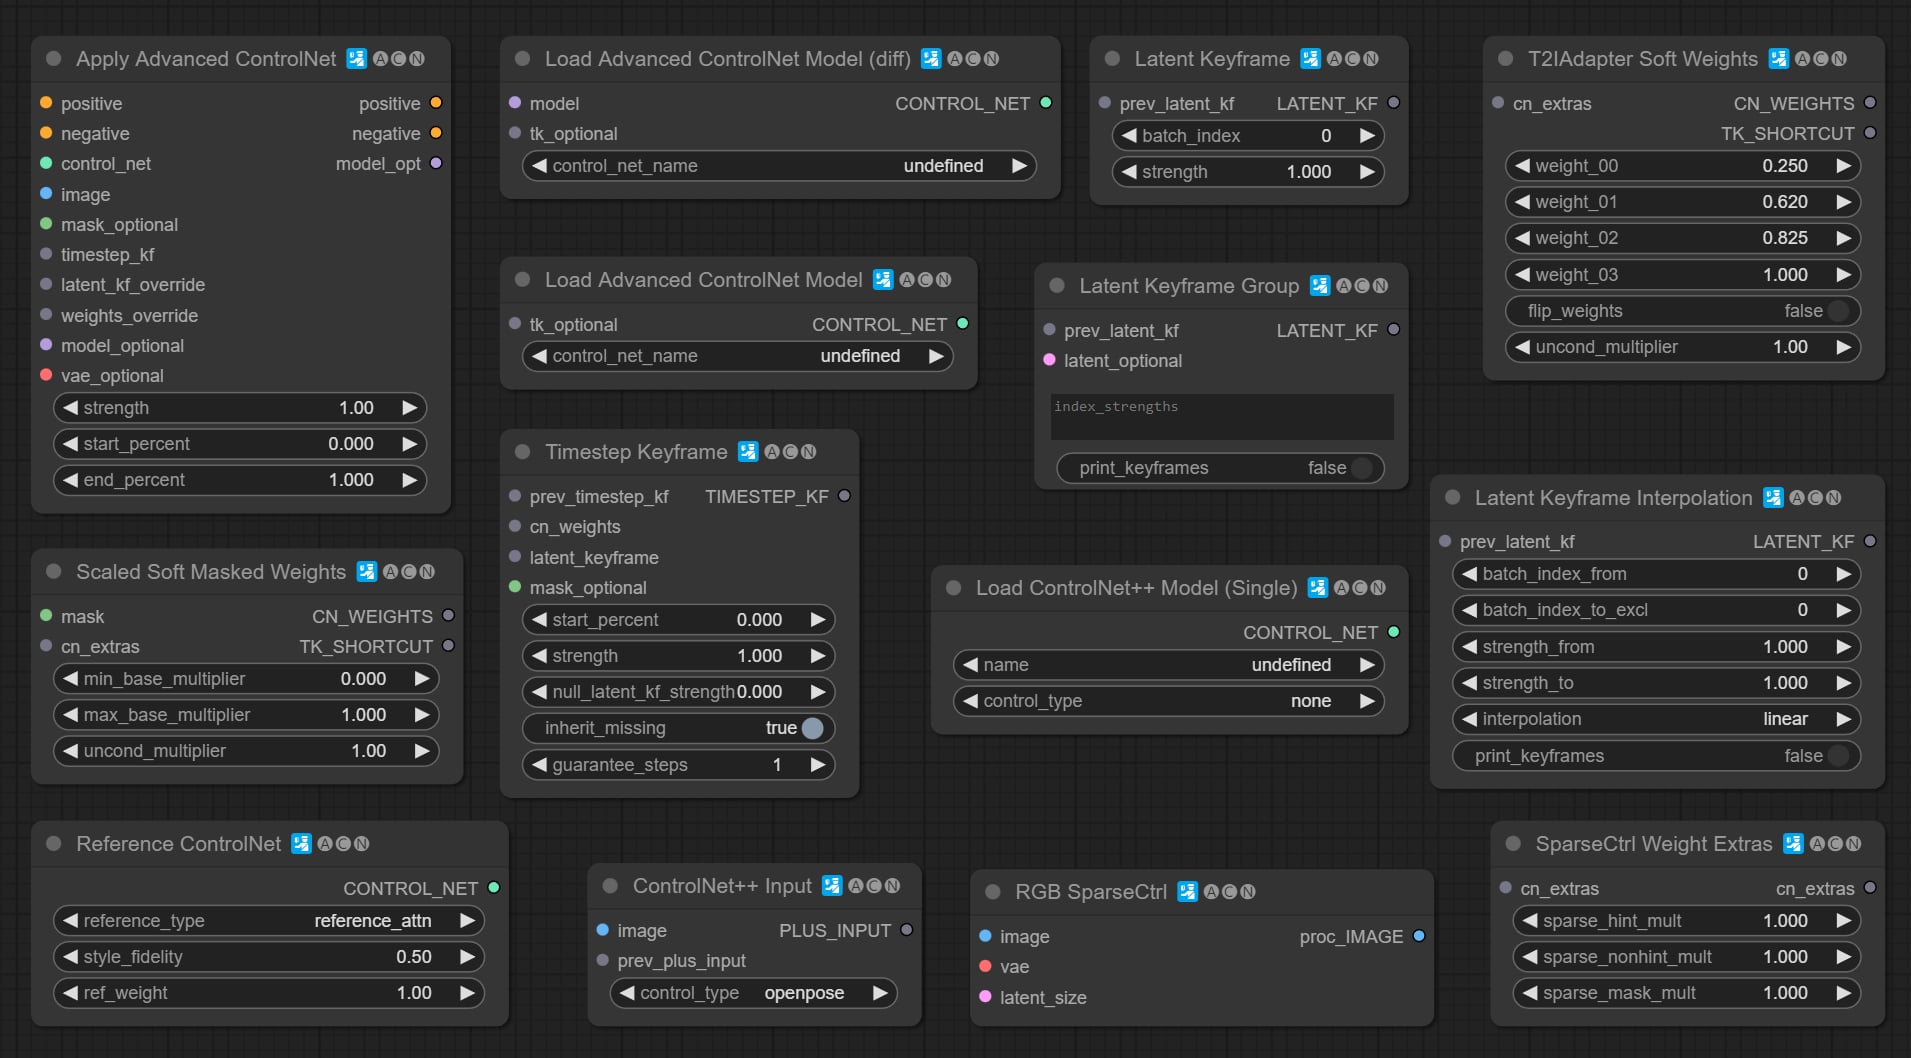
Task: Toggle inherit_missing in Timestep Keyframe
Action: pos(678,728)
